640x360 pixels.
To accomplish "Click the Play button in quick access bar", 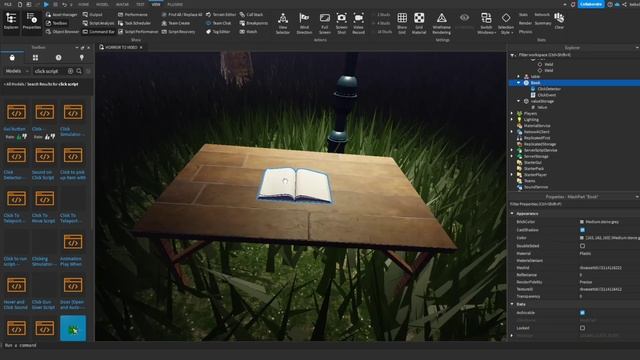I will (x=46, y=4).
